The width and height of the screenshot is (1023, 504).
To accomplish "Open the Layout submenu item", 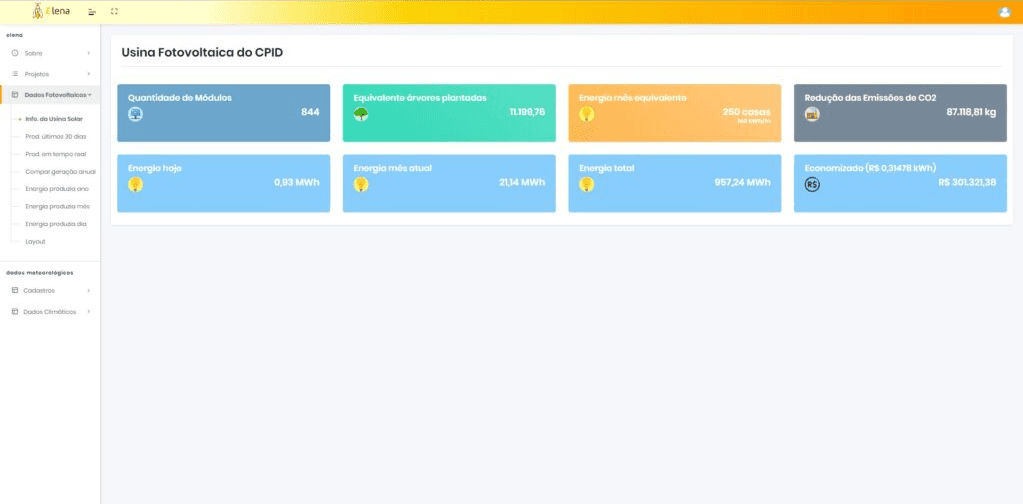I will 35,241.
